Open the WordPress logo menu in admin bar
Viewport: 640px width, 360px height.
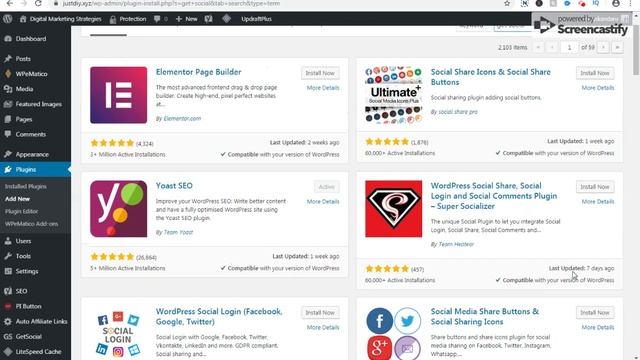pyautogui.click(x=7, y=19)
